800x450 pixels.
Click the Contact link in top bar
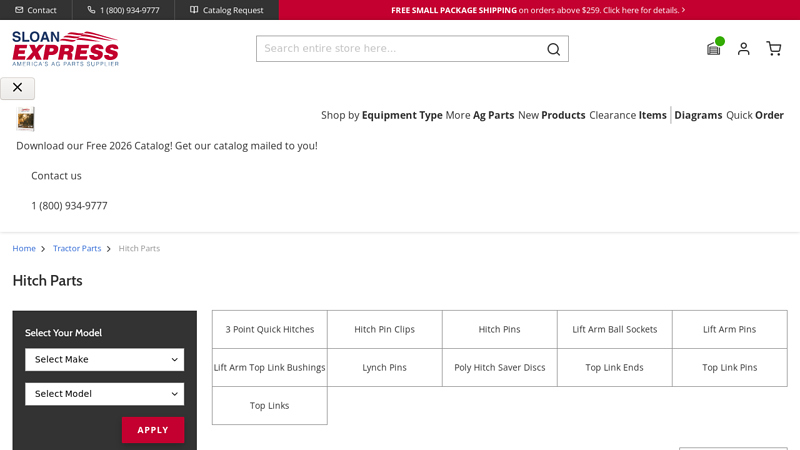coord(36,10)
